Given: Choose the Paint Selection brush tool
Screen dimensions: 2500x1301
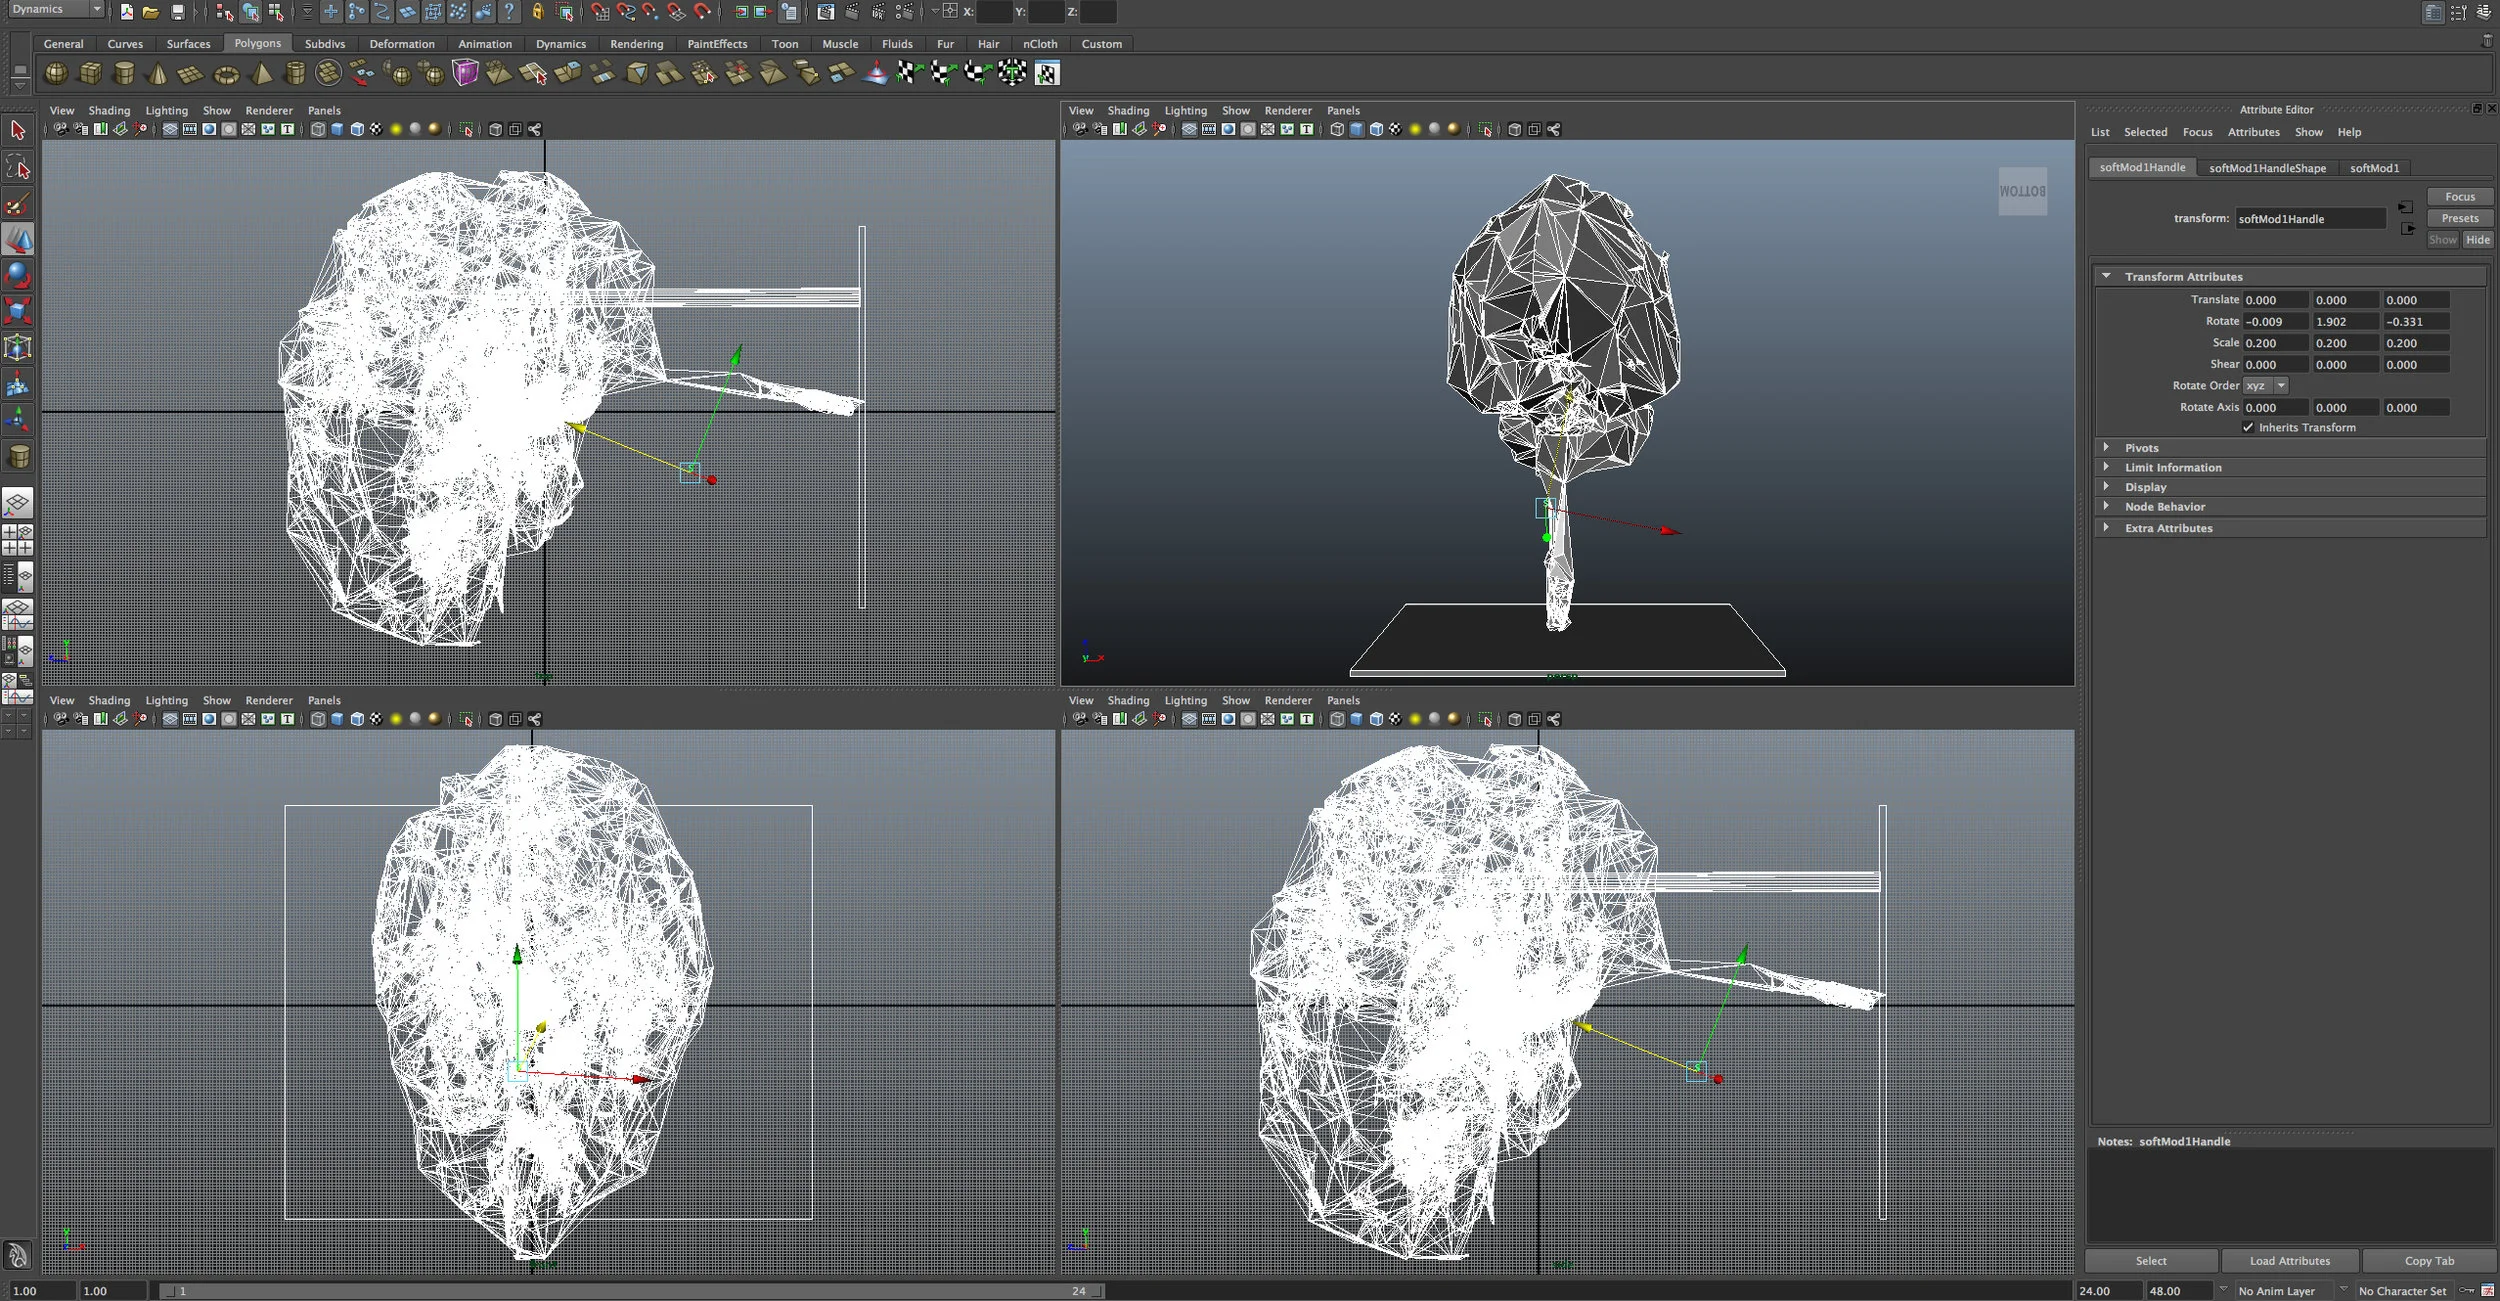Looking at the screenshot, I should tap(18, 204).
